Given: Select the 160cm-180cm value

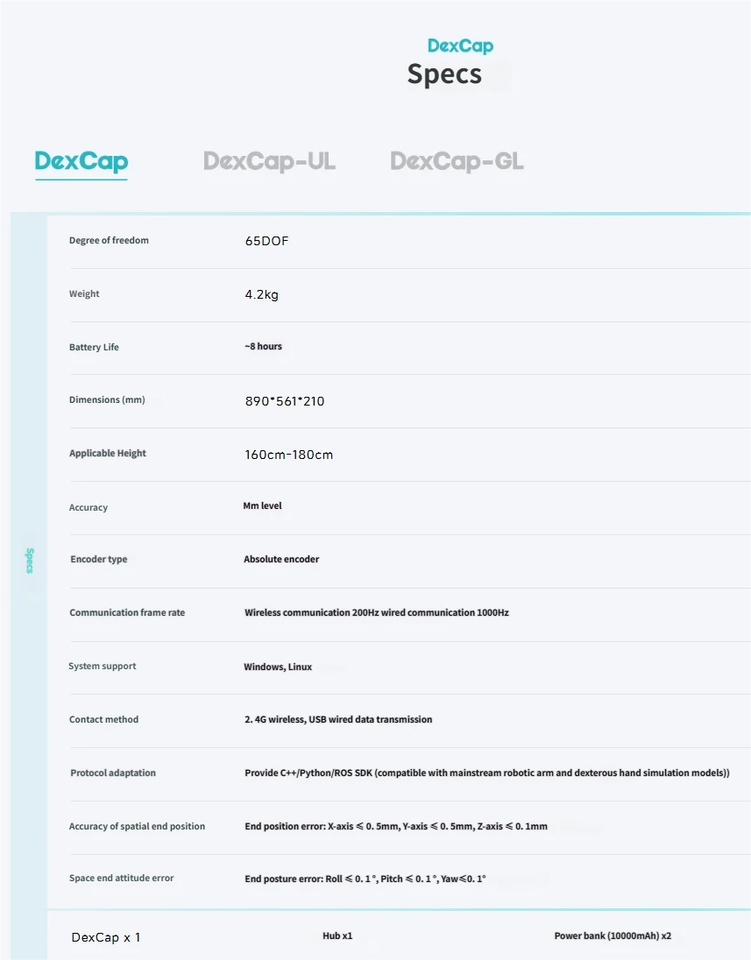Looking at the screenshot, I should click(289, 454).
